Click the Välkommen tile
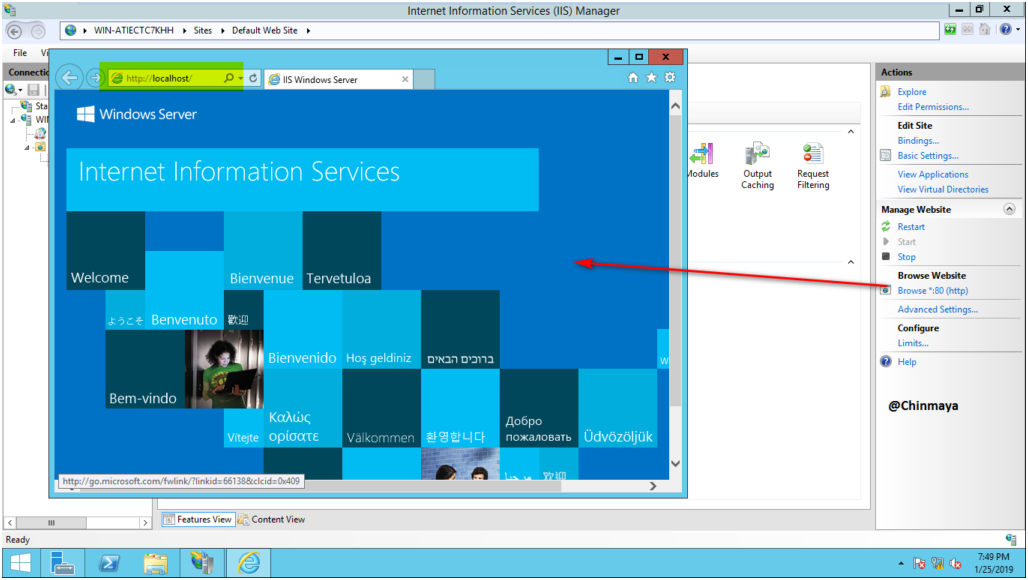 (x=381, y=408)
